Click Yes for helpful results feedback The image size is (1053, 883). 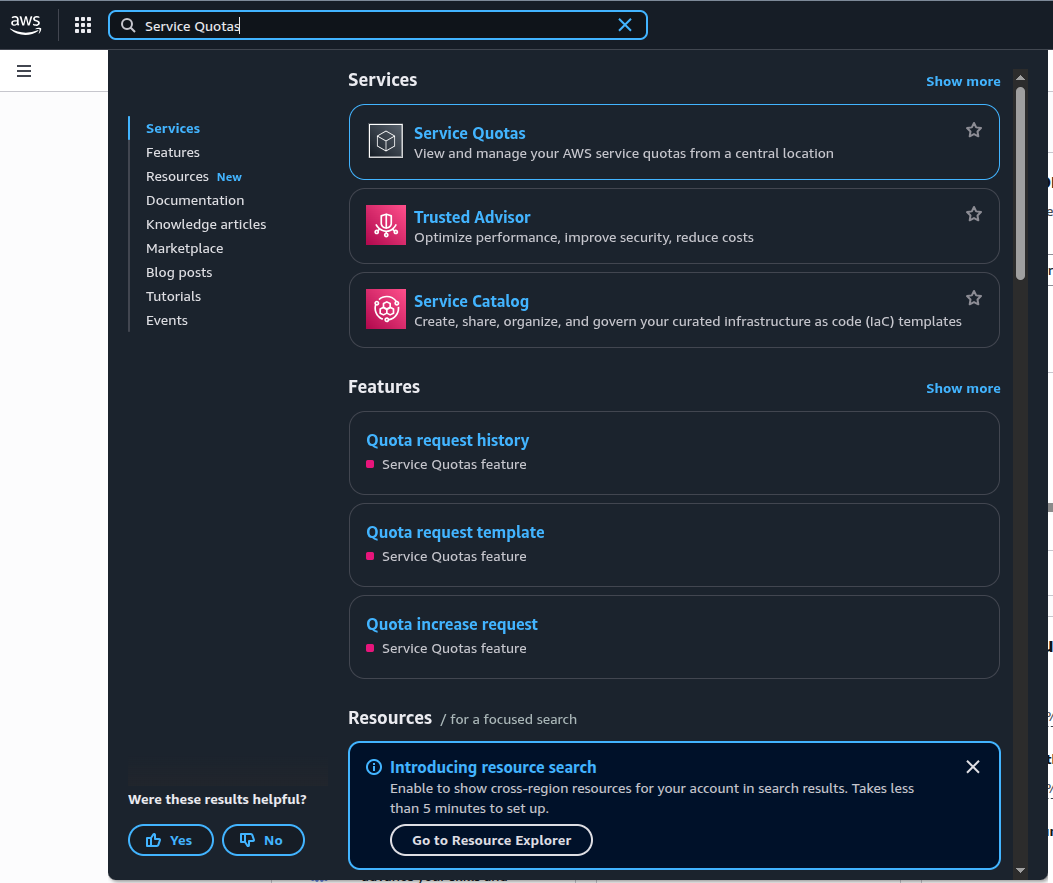(170, 840)
